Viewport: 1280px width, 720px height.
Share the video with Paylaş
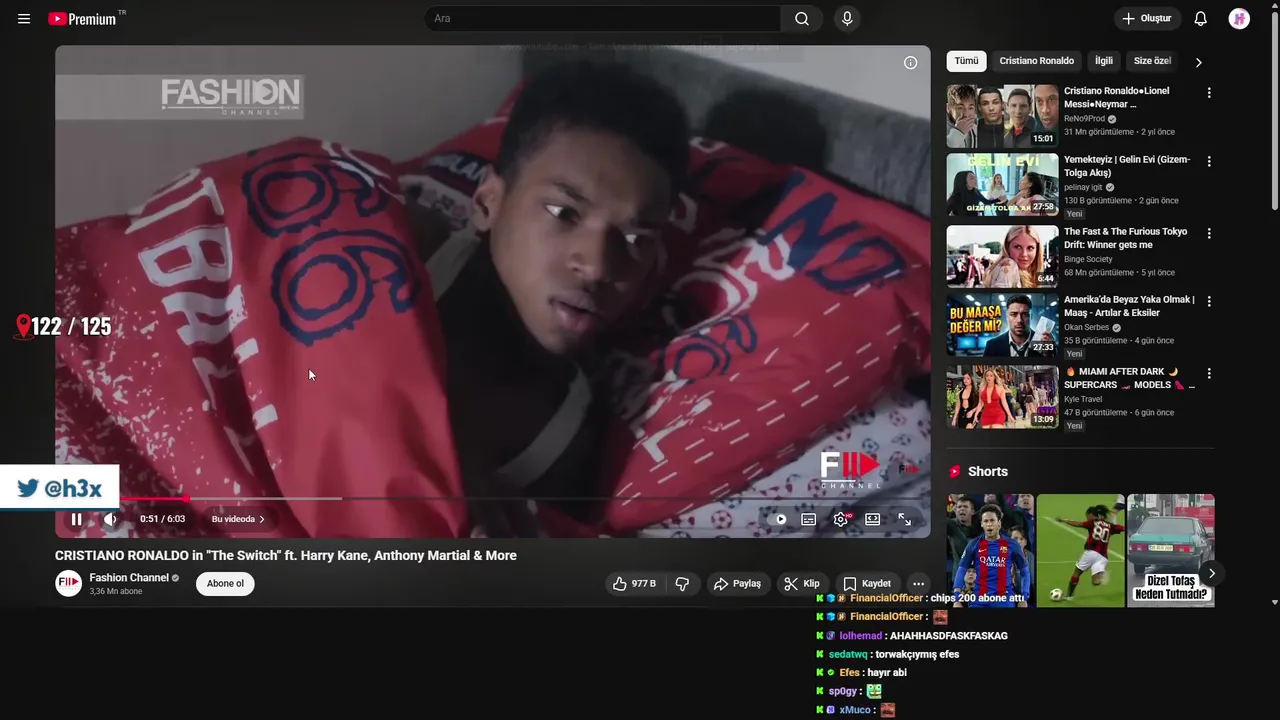coord(737,584)
